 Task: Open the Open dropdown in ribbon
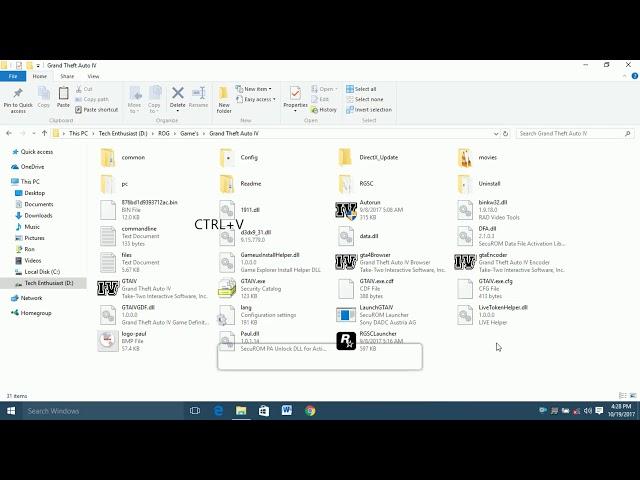324,89
